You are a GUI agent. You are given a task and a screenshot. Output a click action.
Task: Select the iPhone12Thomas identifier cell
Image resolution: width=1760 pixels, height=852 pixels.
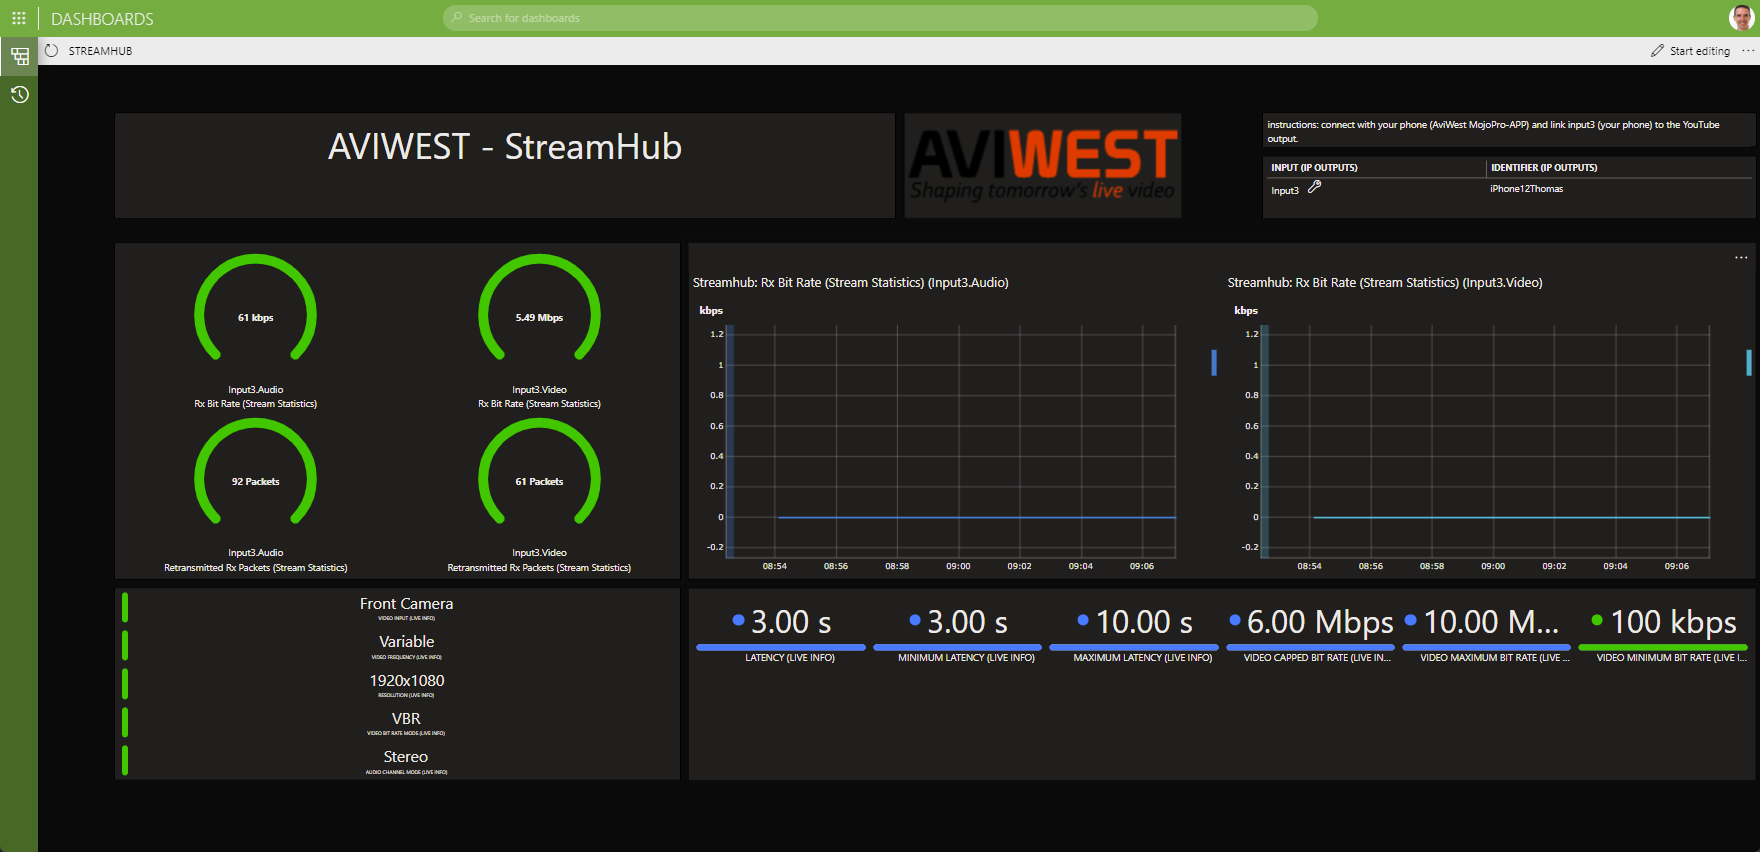pos(1526,189)
